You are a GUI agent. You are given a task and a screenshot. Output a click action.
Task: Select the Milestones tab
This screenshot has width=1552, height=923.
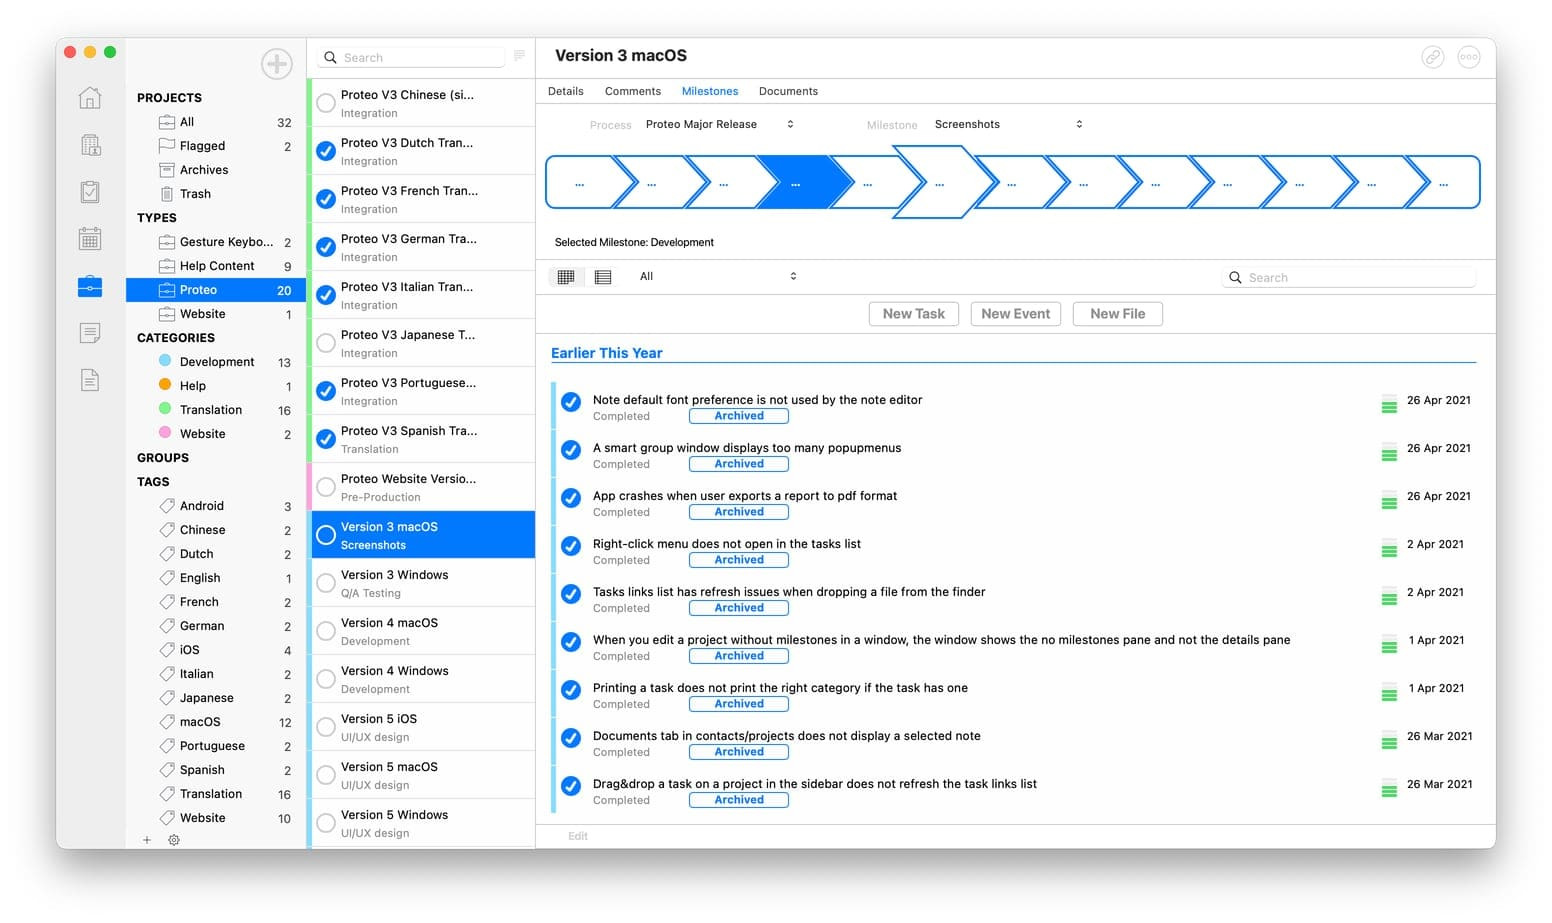coord(710,91)
